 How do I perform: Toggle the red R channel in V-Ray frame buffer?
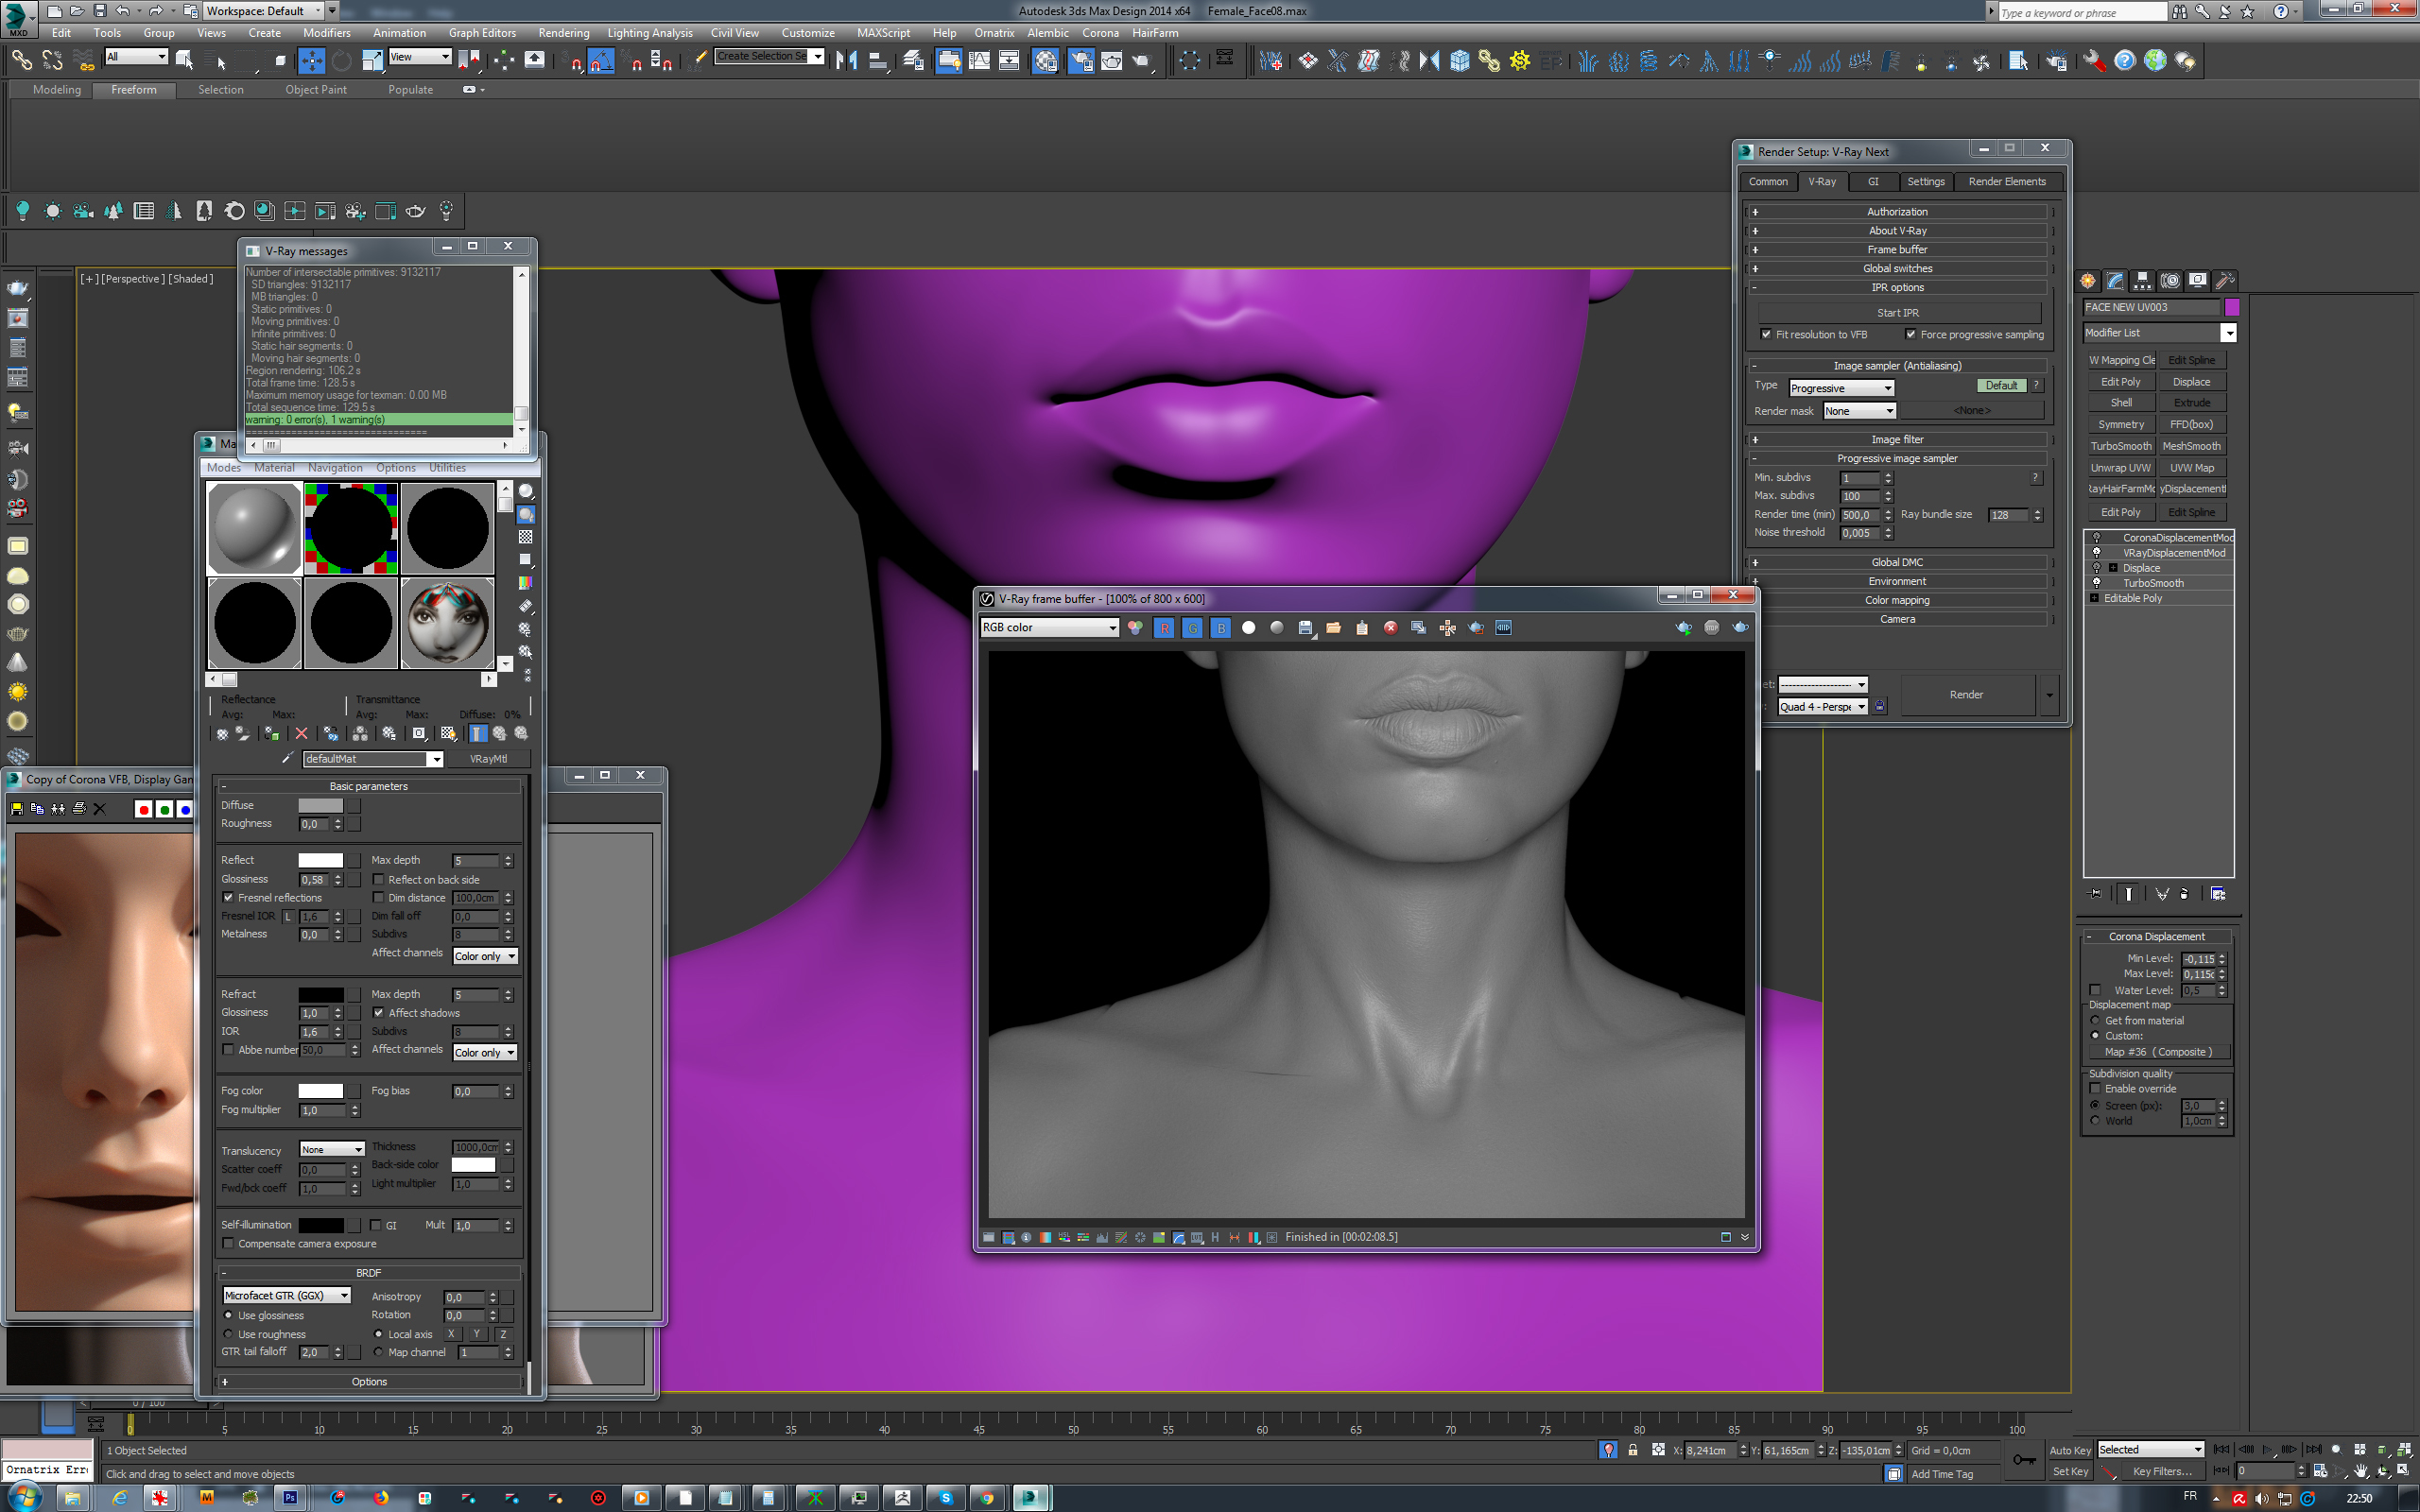pos(1164,628)
